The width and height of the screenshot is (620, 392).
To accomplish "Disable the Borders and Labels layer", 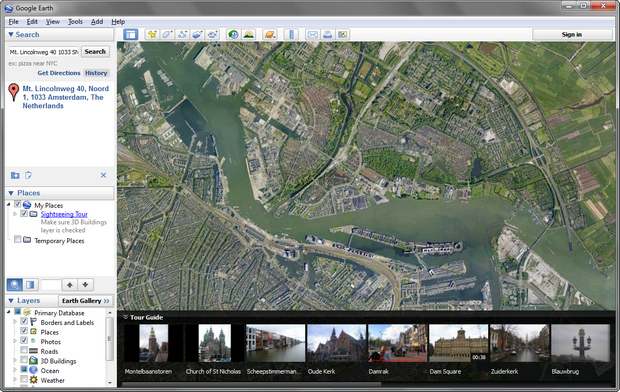I will pyautogui.click(x=24, y=321).
